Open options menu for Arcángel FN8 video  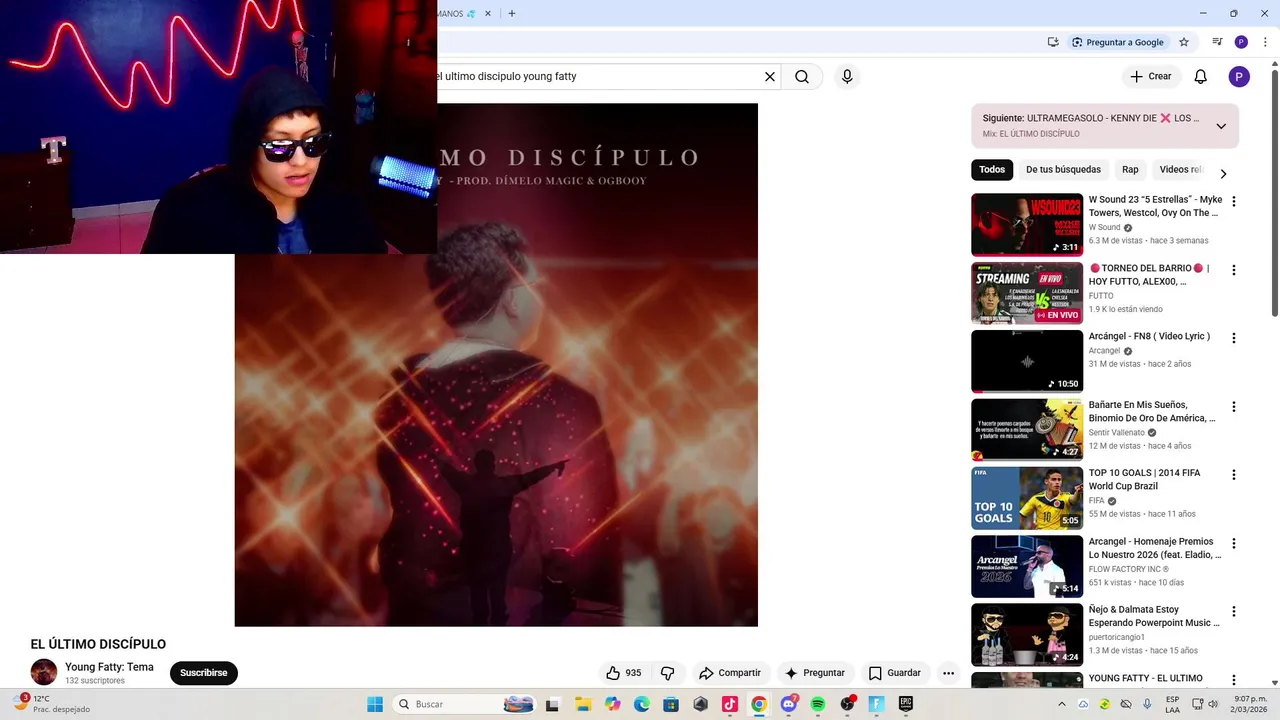point(1233,338)
